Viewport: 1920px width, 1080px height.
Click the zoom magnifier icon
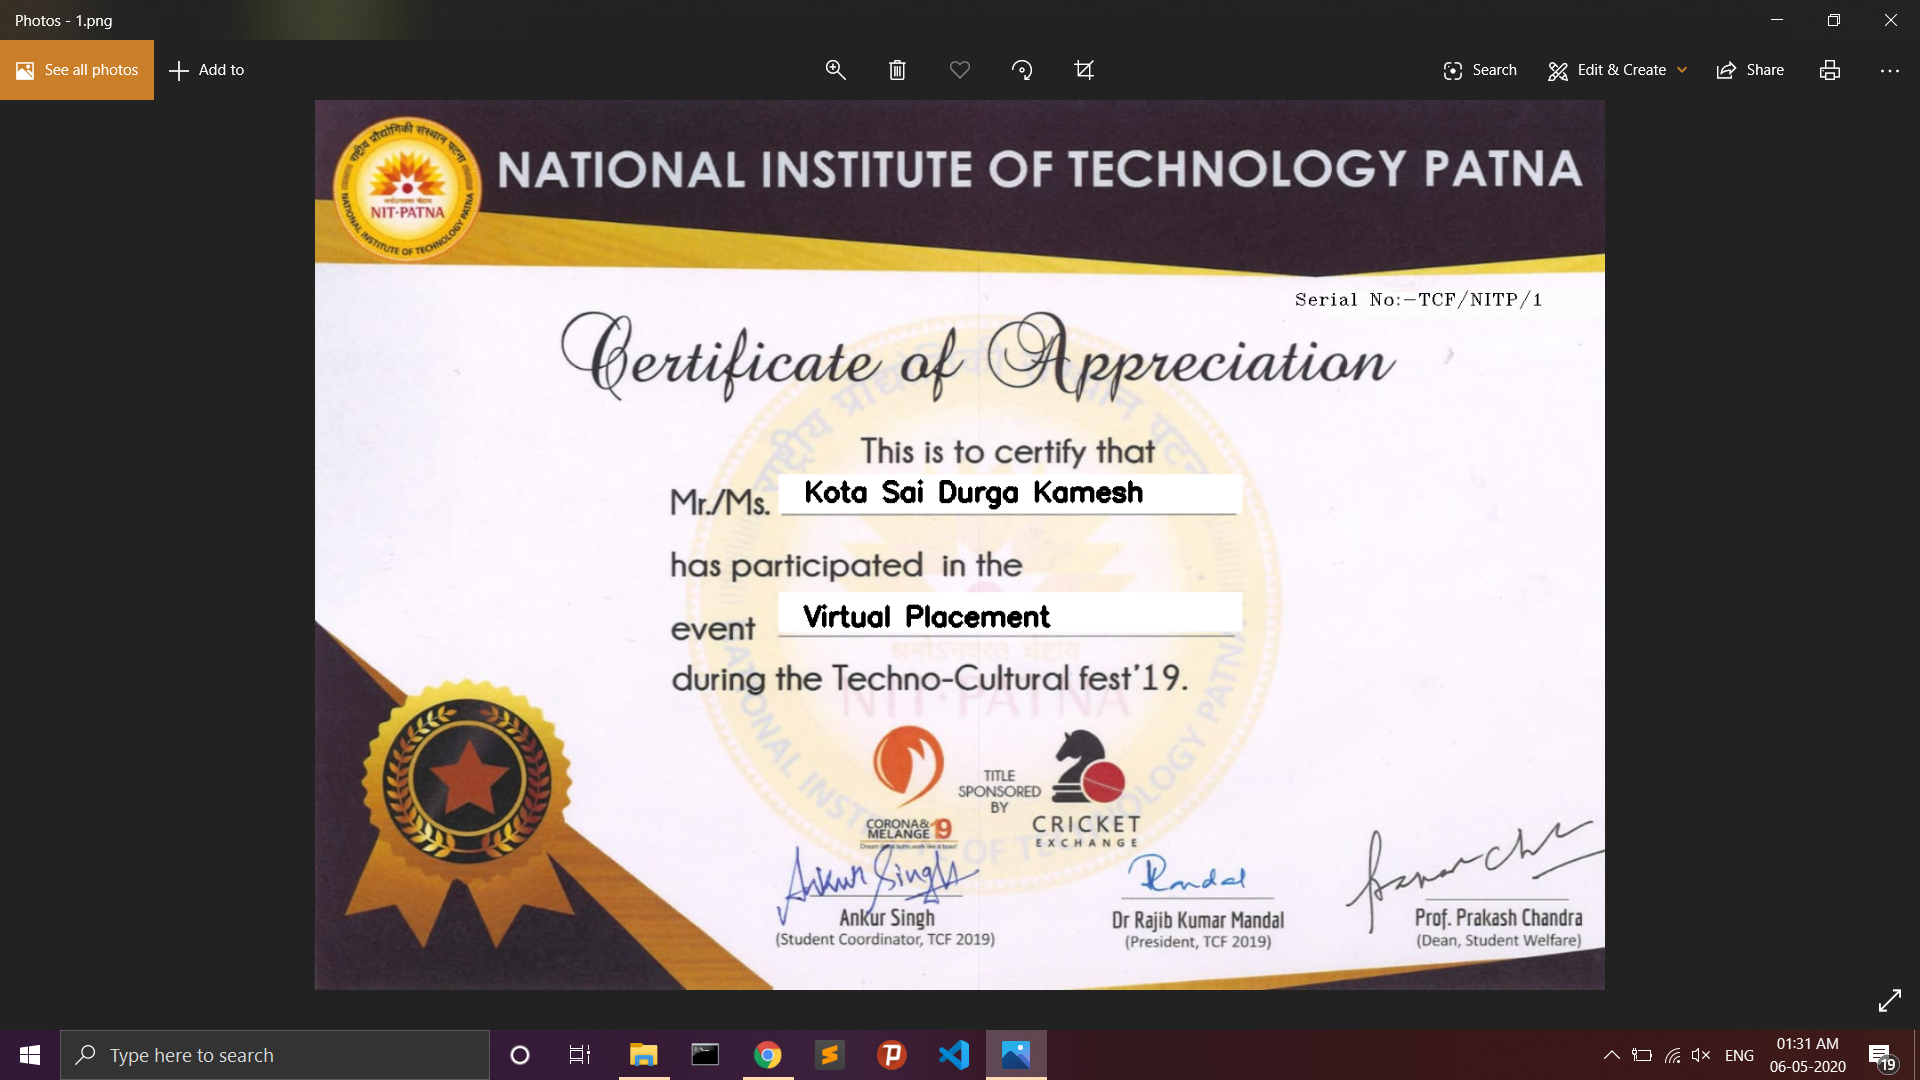click(x=835, y=70)
